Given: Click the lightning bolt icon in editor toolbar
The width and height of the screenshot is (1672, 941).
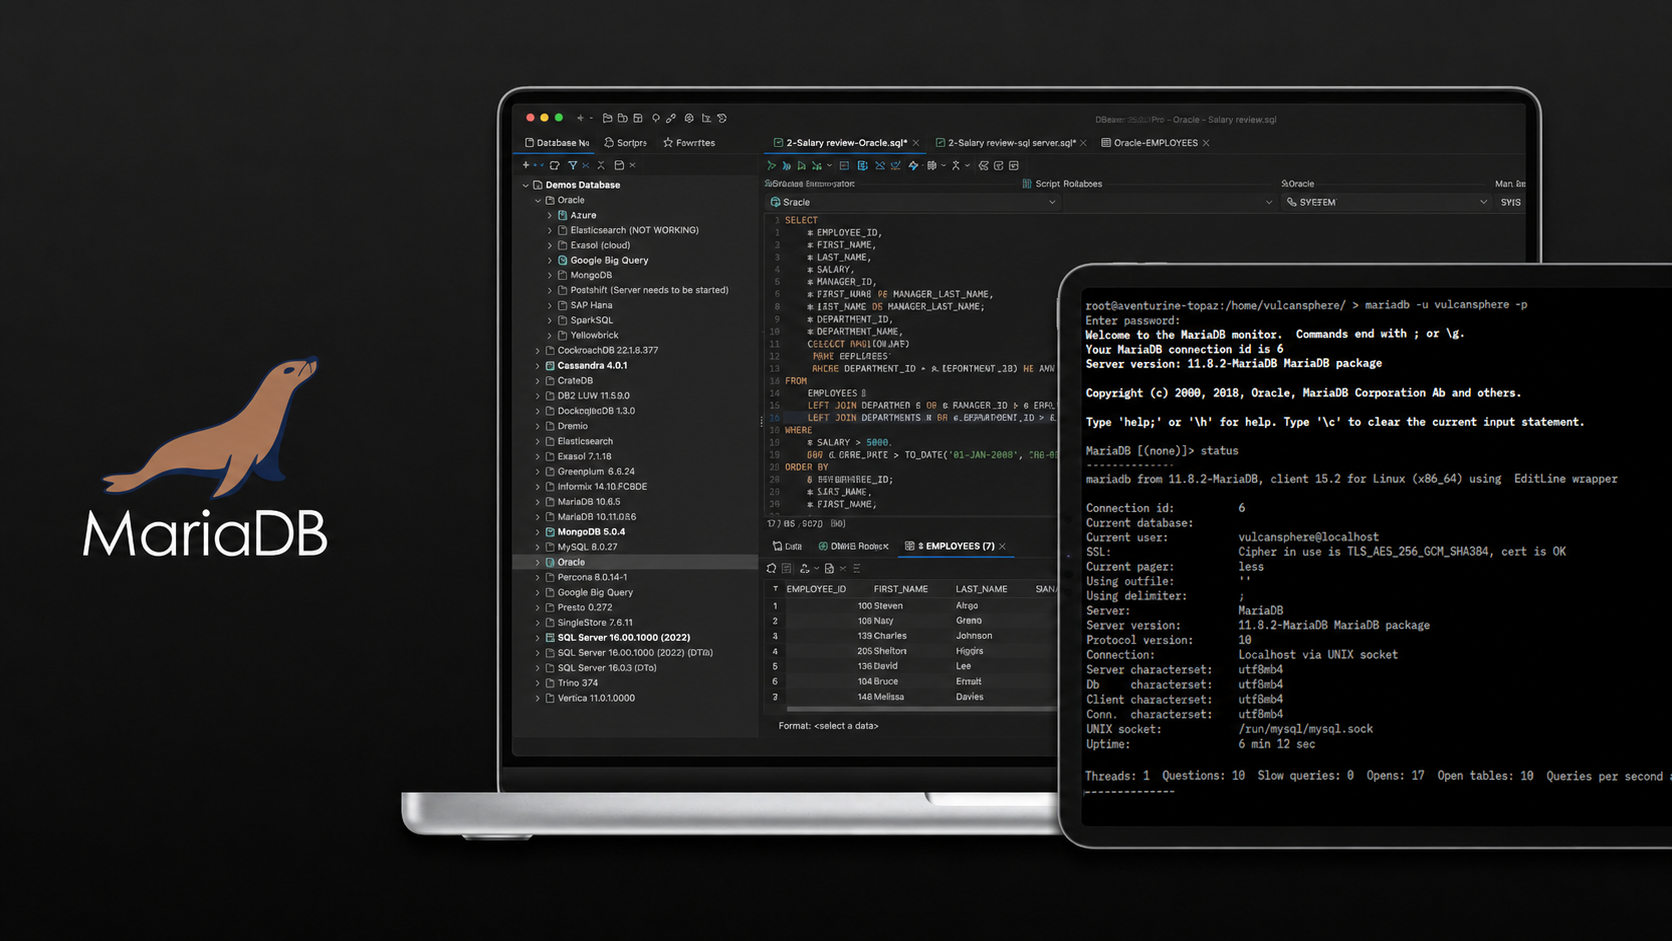Looking at the screenshot, I should 913,165.
